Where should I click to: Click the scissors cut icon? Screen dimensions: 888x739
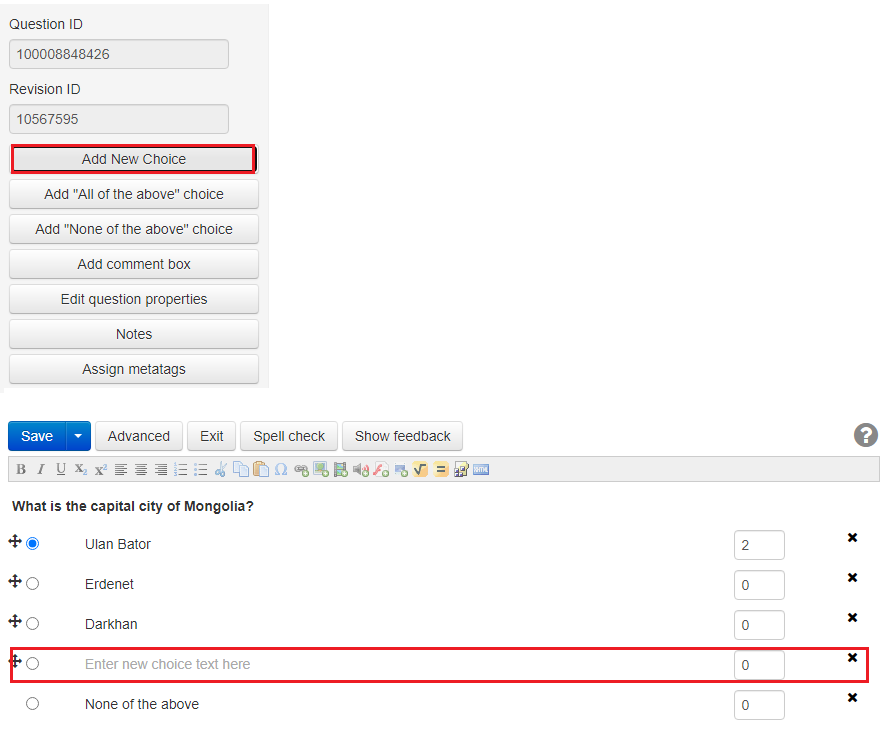click(x=221, y=469)
